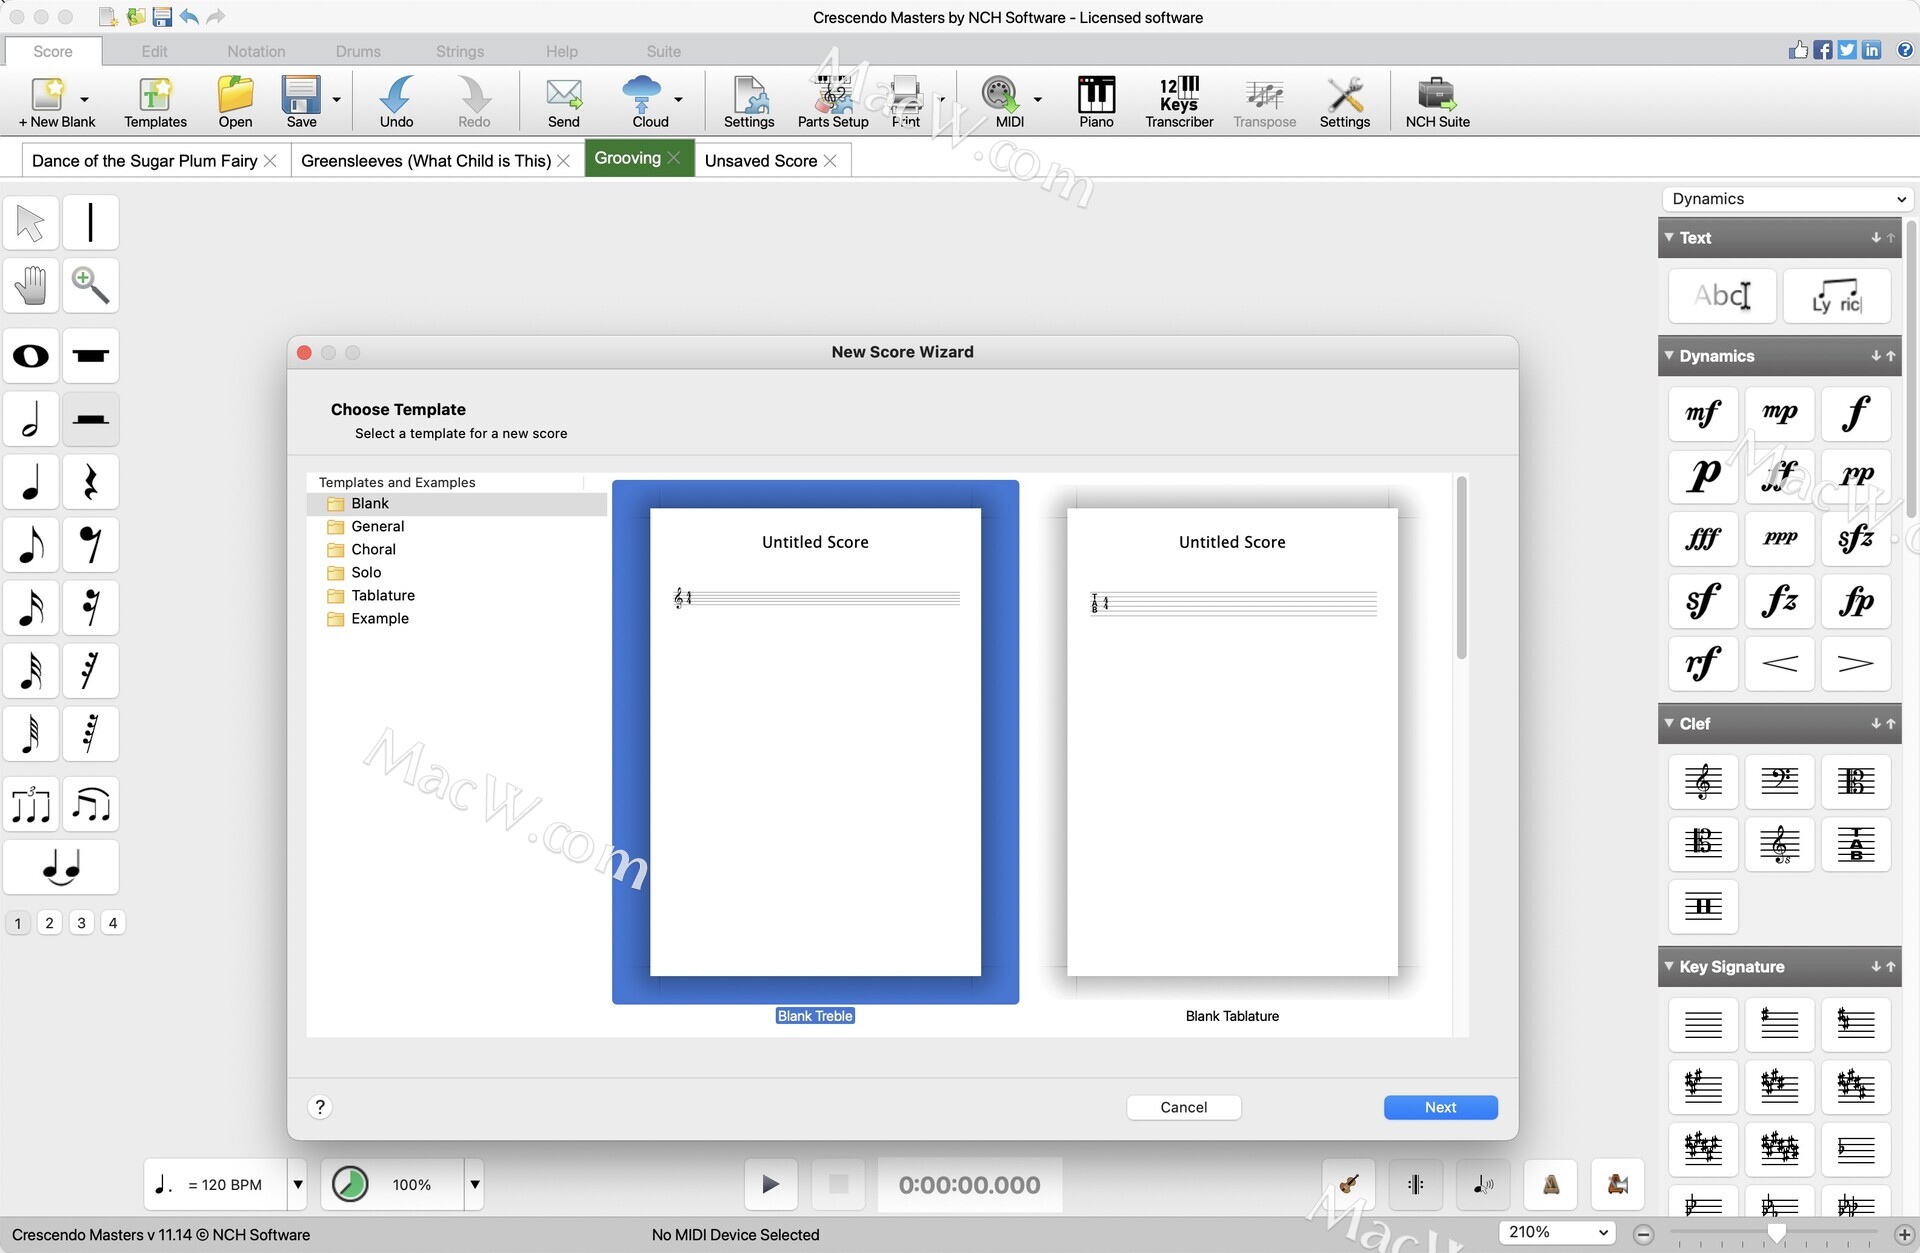This screenshot has height=1253, width=1920.
Task: Open Parts Setup in toolbar
Action: coord(833,102)
